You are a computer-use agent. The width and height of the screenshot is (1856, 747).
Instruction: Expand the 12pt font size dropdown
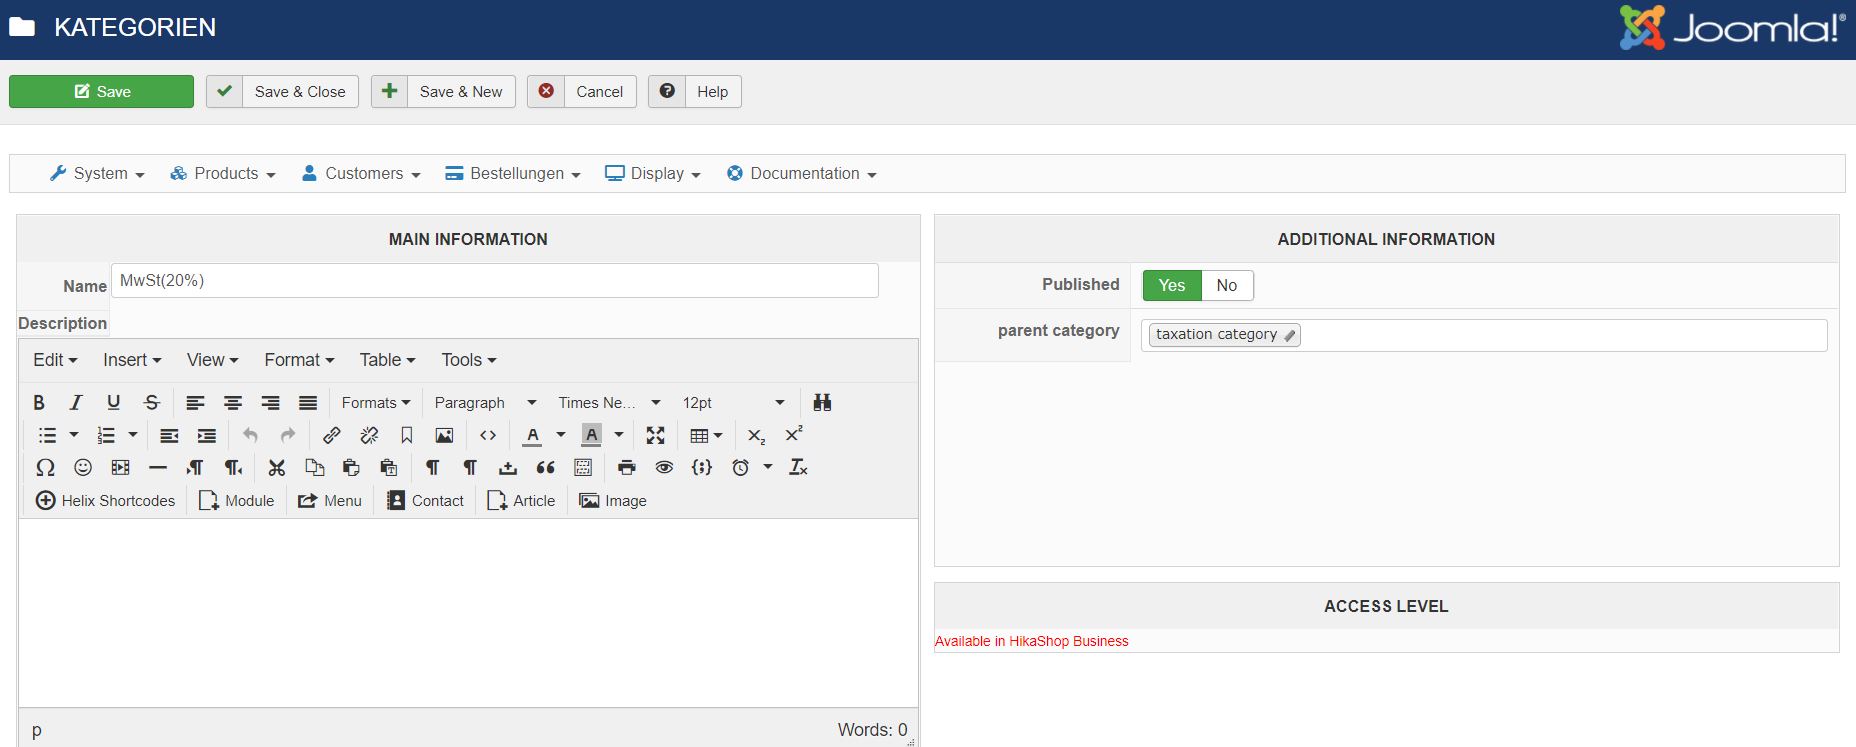tap(733, 402)
